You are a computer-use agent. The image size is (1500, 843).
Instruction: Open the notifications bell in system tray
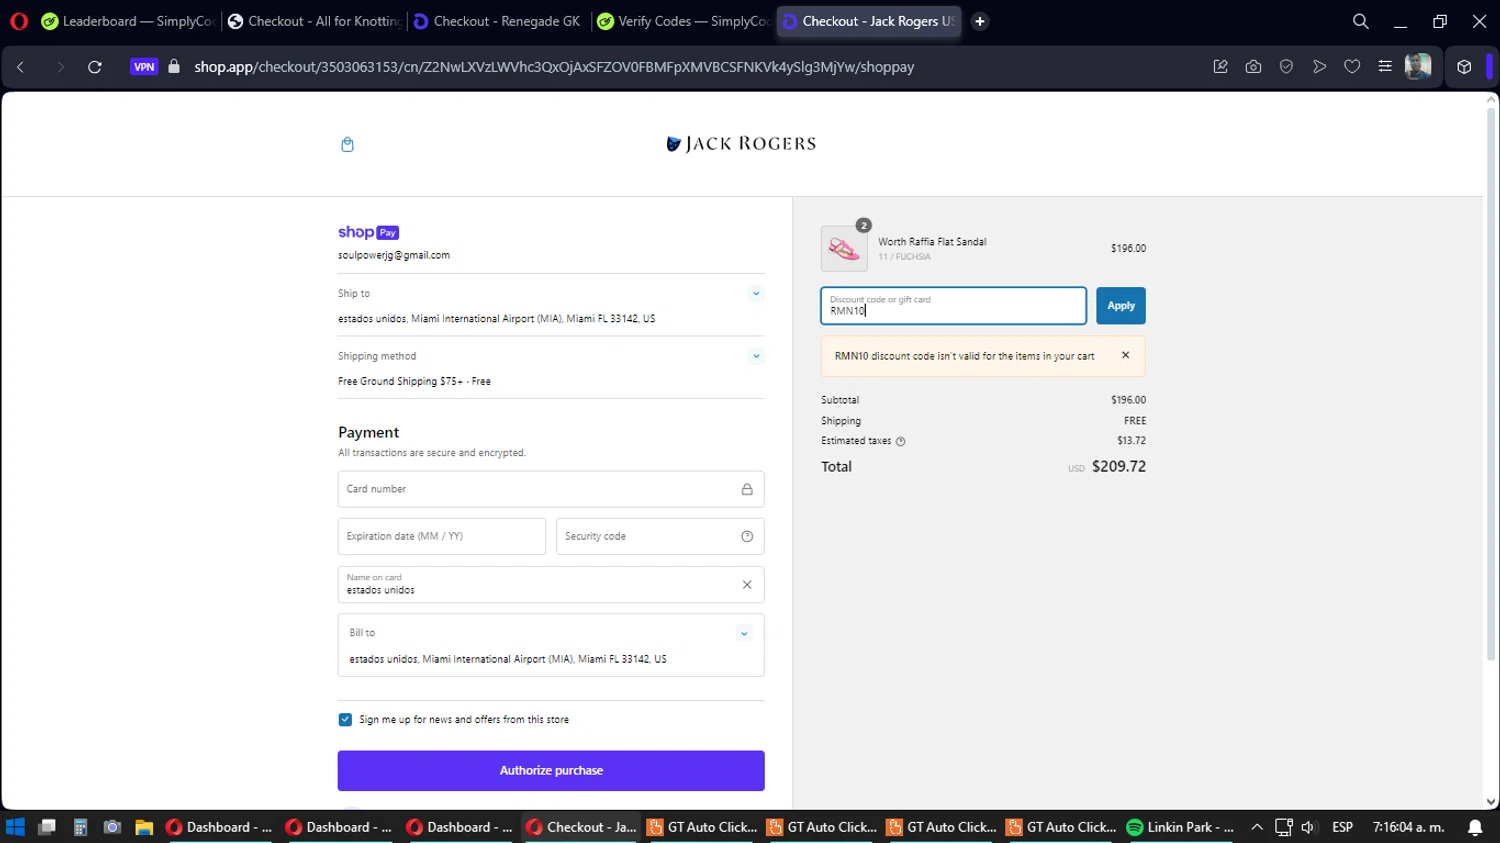pos(1475,827)
